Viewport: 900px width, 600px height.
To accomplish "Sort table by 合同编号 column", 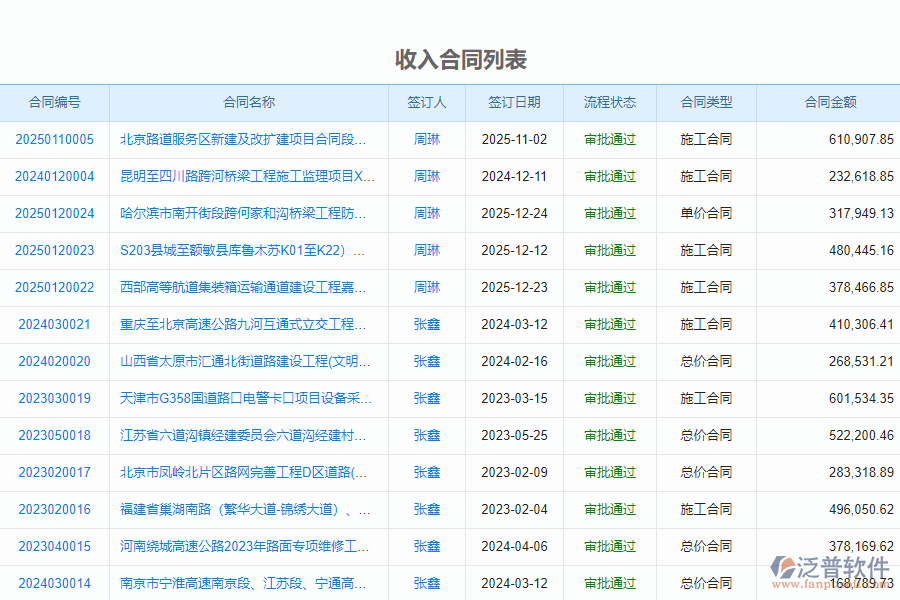I will click(x=54, y=103).
